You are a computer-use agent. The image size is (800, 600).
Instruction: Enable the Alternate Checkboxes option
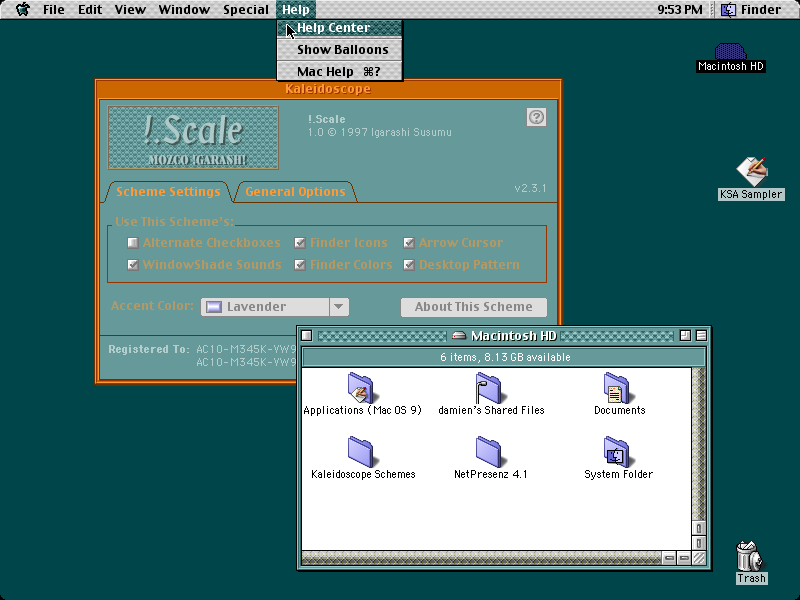[x=133, y=243]
